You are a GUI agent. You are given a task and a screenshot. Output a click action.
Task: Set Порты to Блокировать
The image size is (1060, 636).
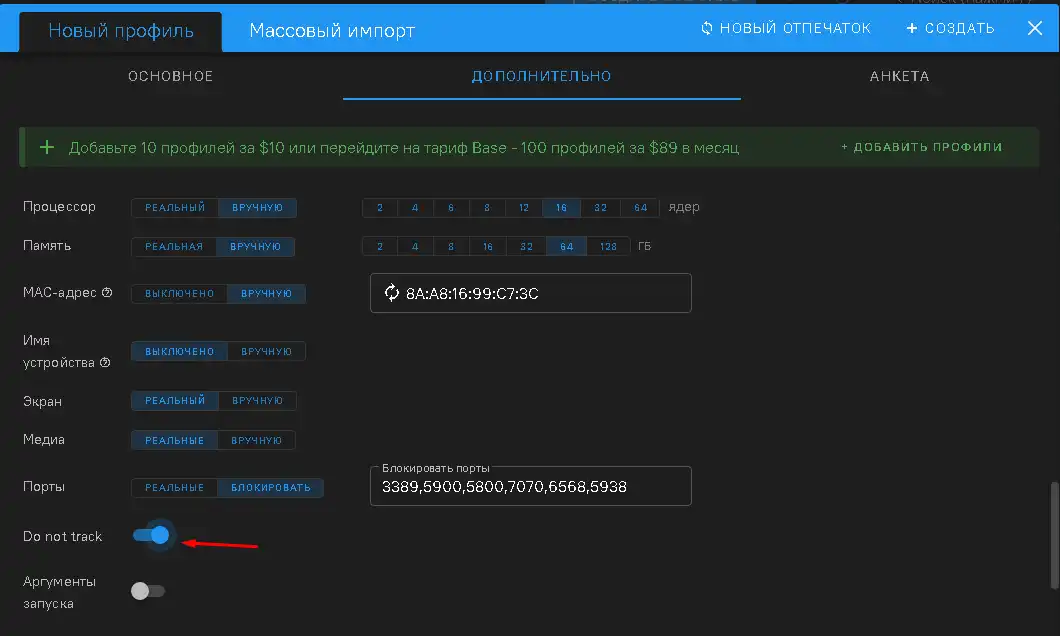click(270, 487)
